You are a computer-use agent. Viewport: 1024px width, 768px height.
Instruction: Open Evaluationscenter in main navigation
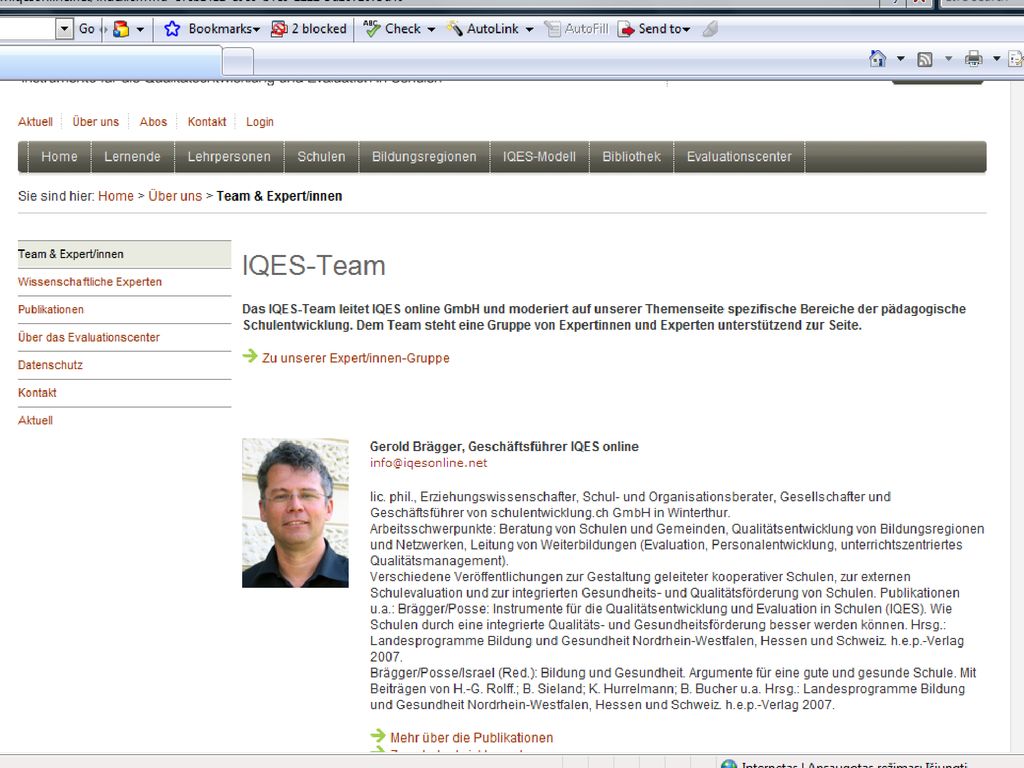pyautogui.click(x=739, y=157)
